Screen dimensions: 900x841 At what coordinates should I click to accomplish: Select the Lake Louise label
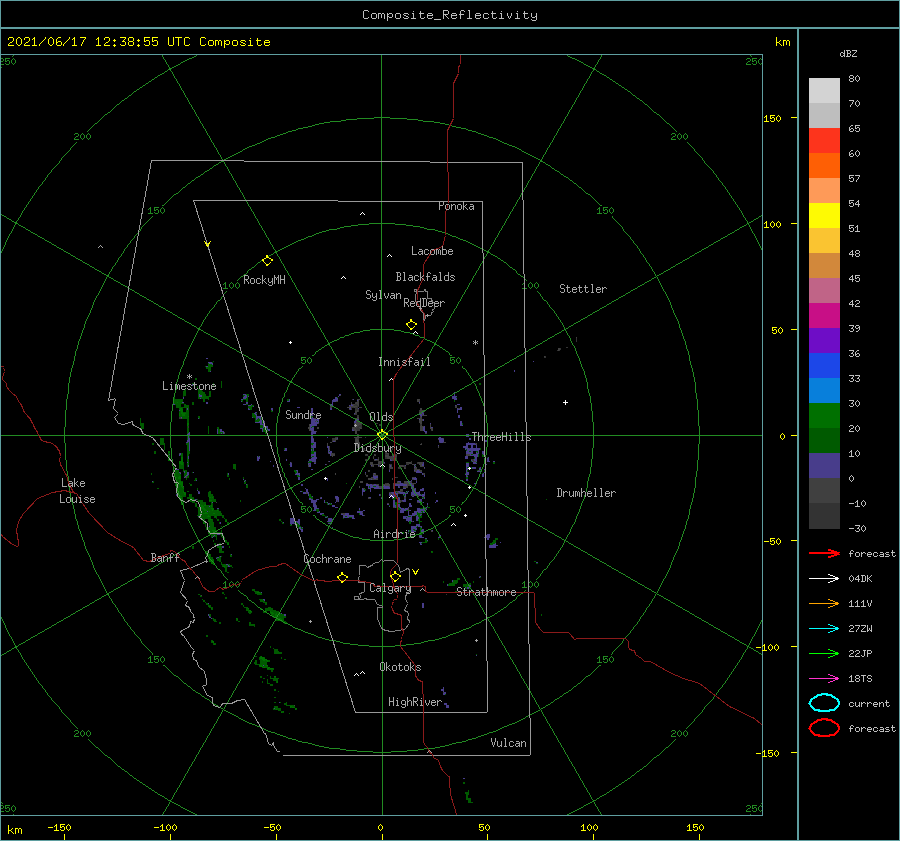click(x=77, y=491)
